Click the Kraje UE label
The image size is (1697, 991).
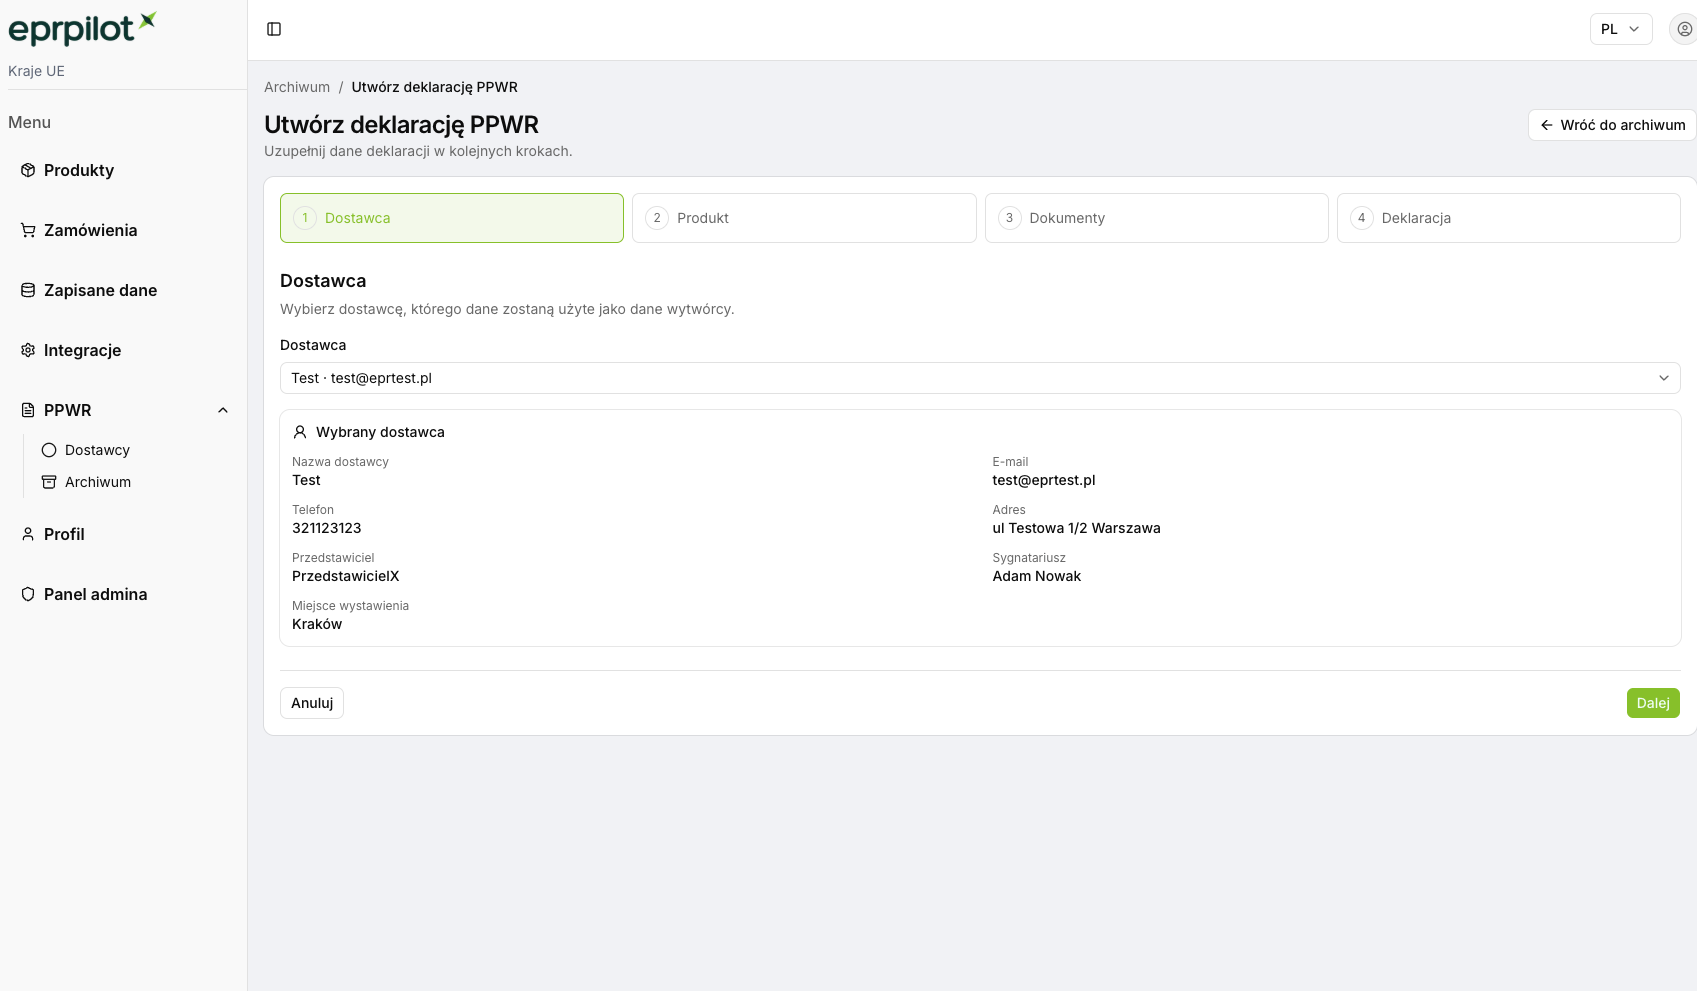pyautogui.click(x=36, y=71)
